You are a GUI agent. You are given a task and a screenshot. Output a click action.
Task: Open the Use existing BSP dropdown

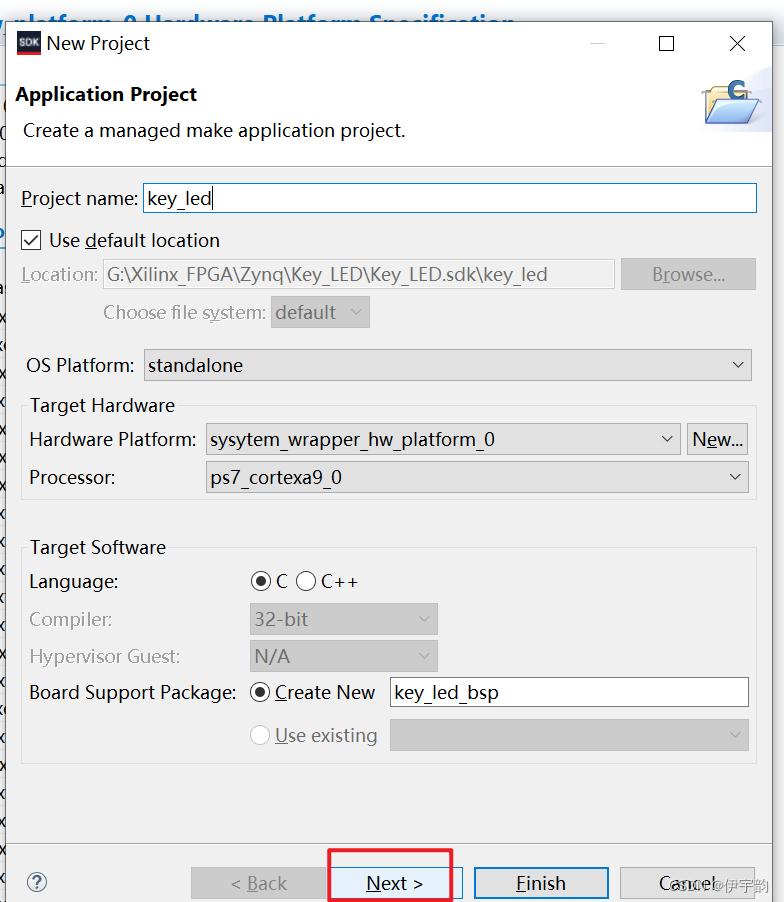click(x=569, y=735)
